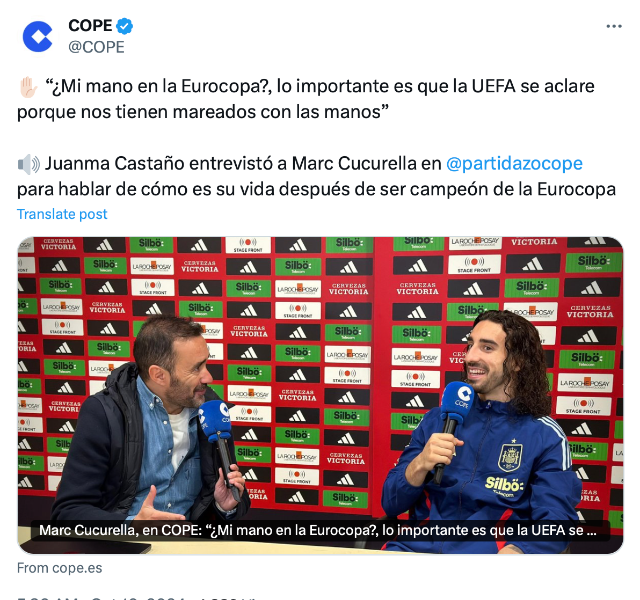Click the Marc Cucurella headline caption overlay
Screen dimensions: 640x600
tap(318, 530)
